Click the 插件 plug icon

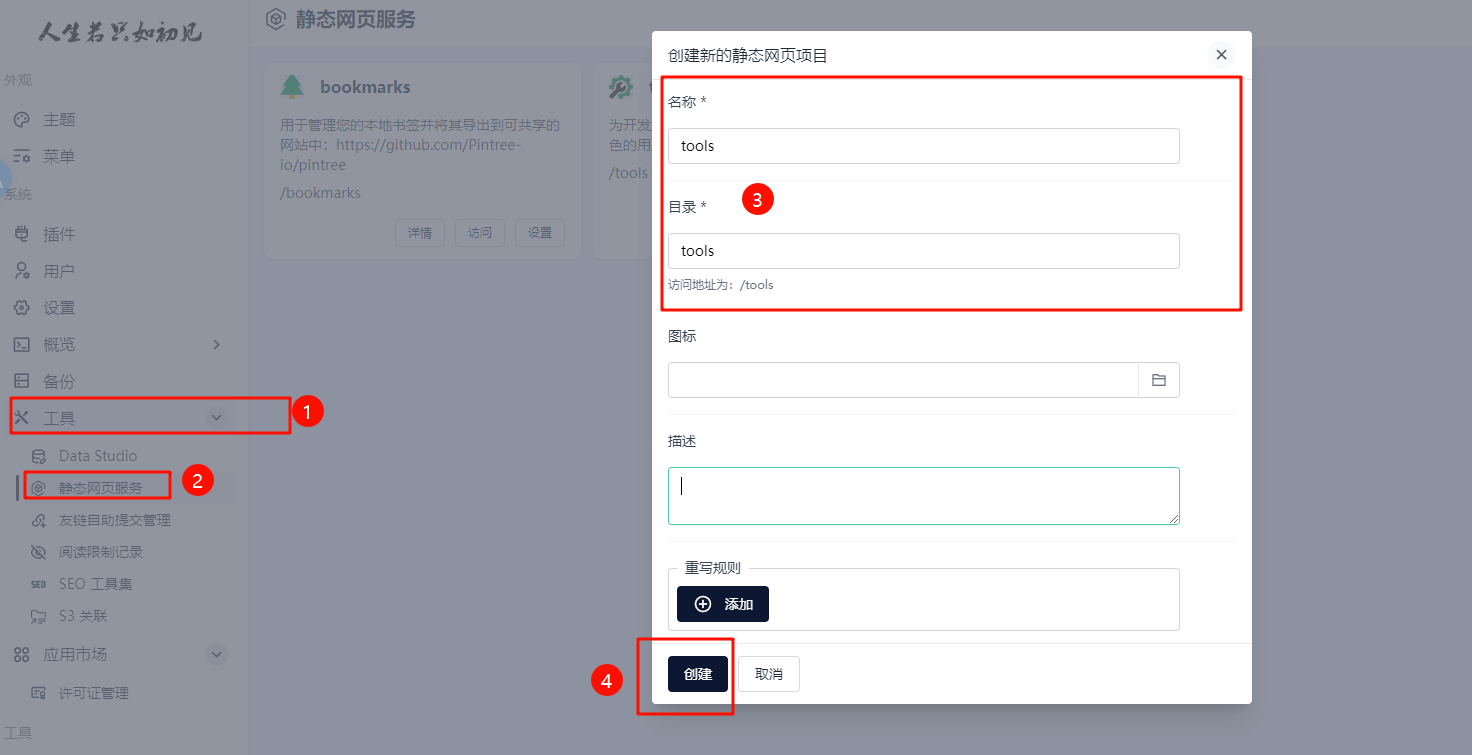tap(21, 234)
